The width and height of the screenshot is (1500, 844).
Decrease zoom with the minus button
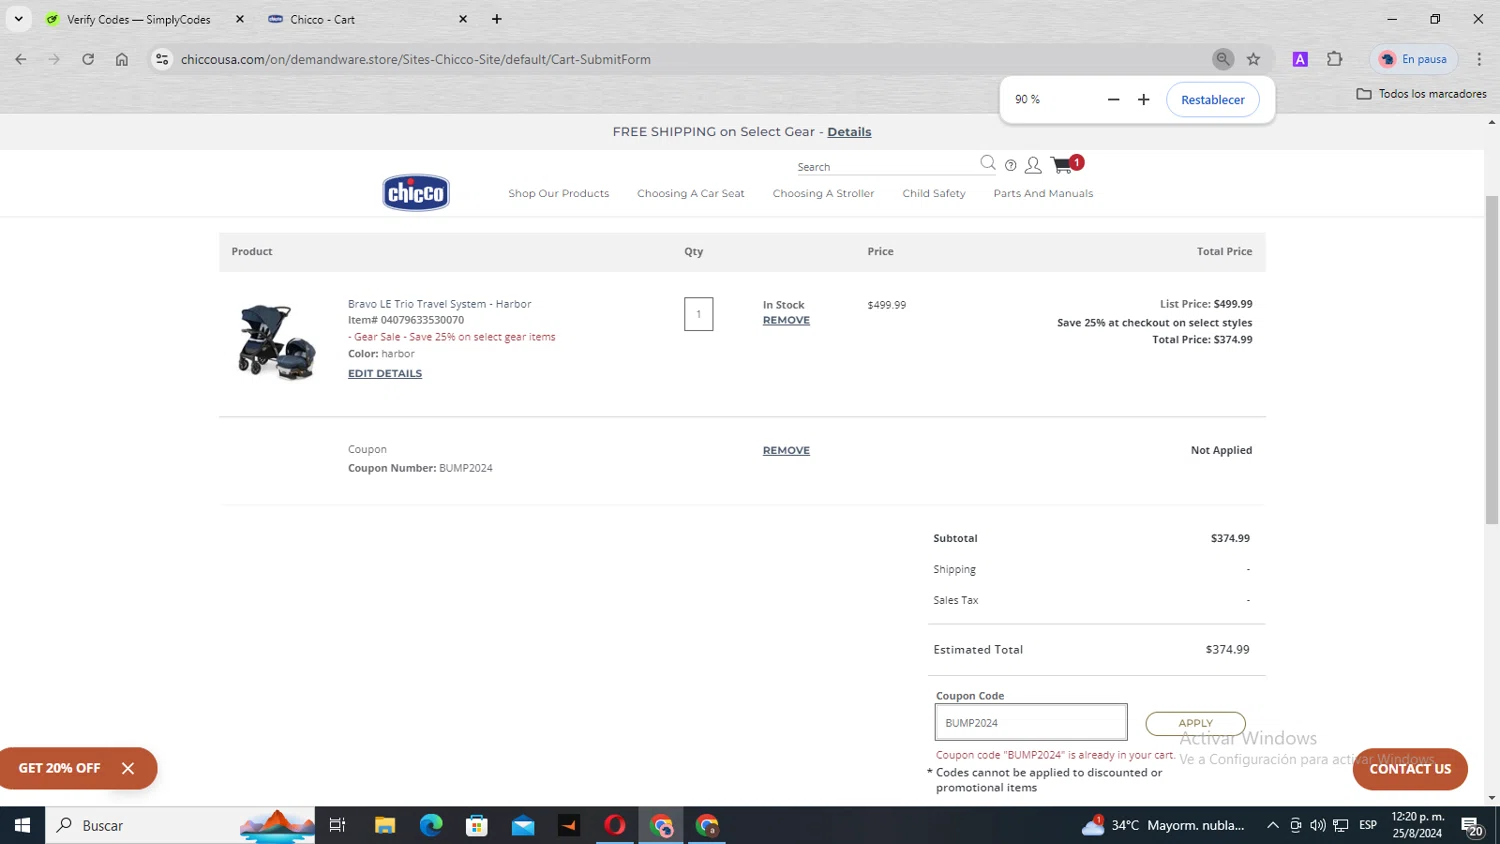[1113, 99]
